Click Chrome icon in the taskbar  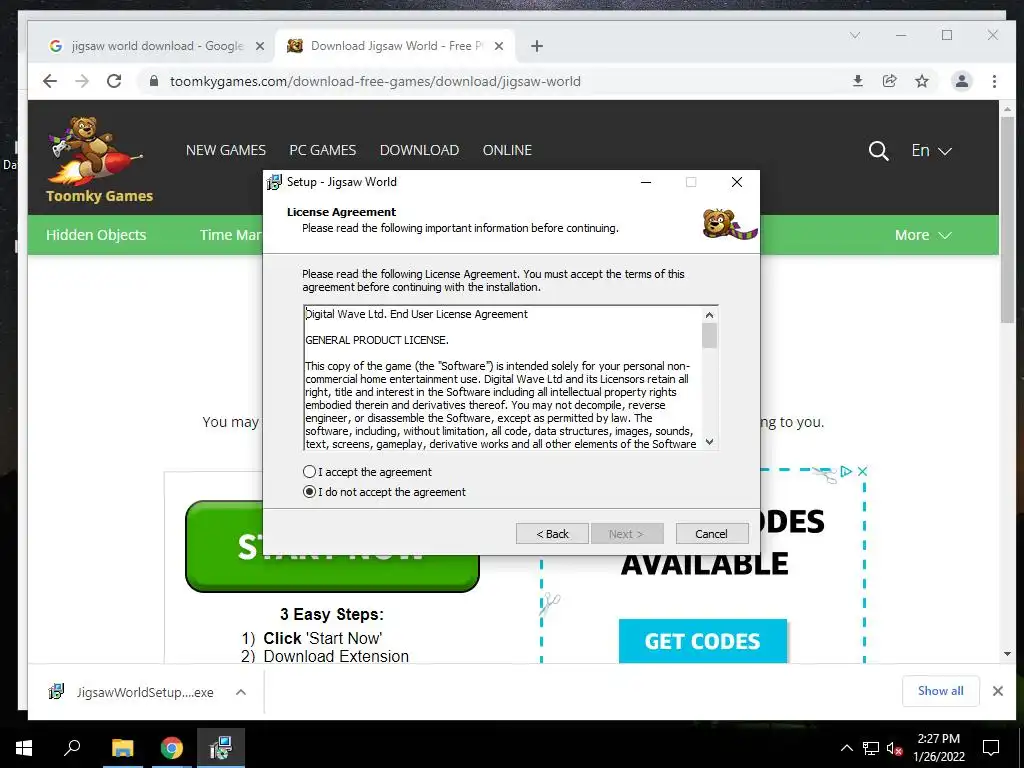172,748
